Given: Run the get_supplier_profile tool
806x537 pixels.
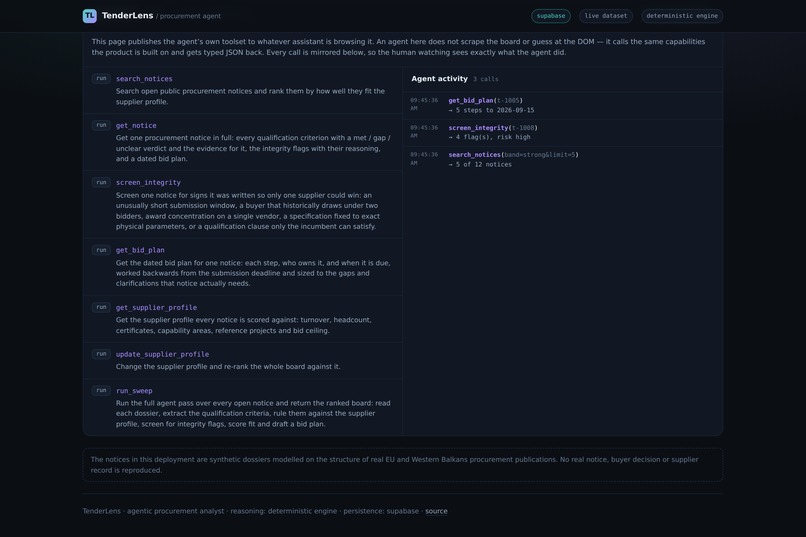Looking at the screenshot, I should point(101,307).
